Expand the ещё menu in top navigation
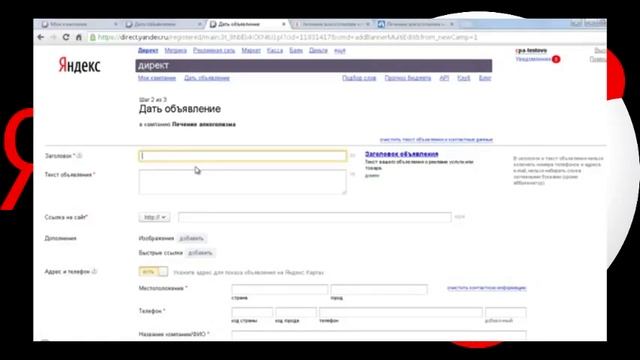 (340, 51)
